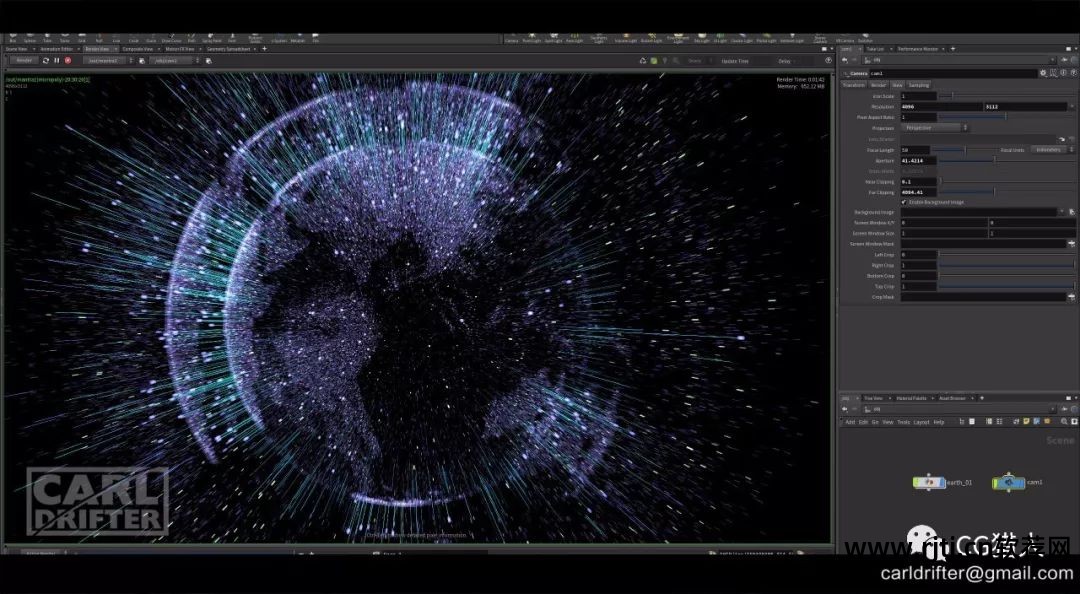This screenshot has width=1080, height=594.
Task: Select the earth_01 node
Action: pyautogui.click(x=929, y=482)
